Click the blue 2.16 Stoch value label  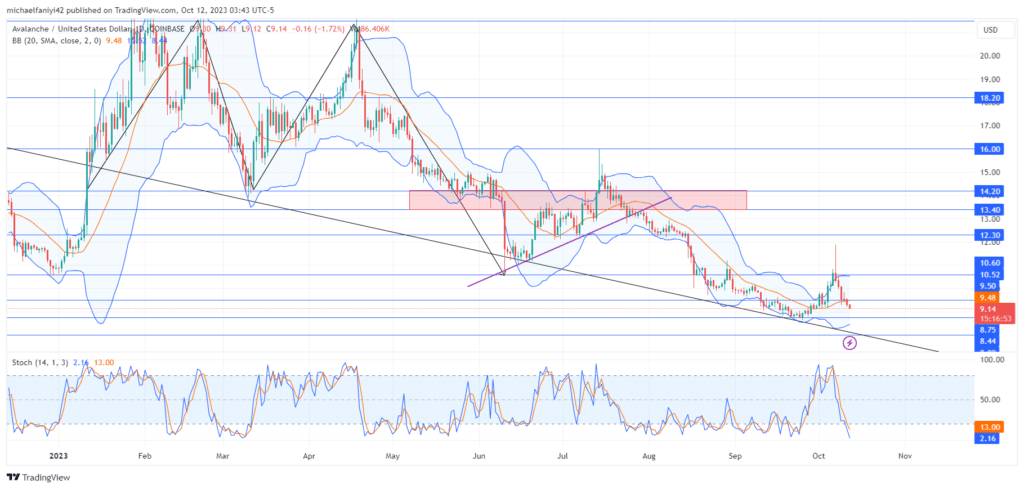tap(991, 439)
